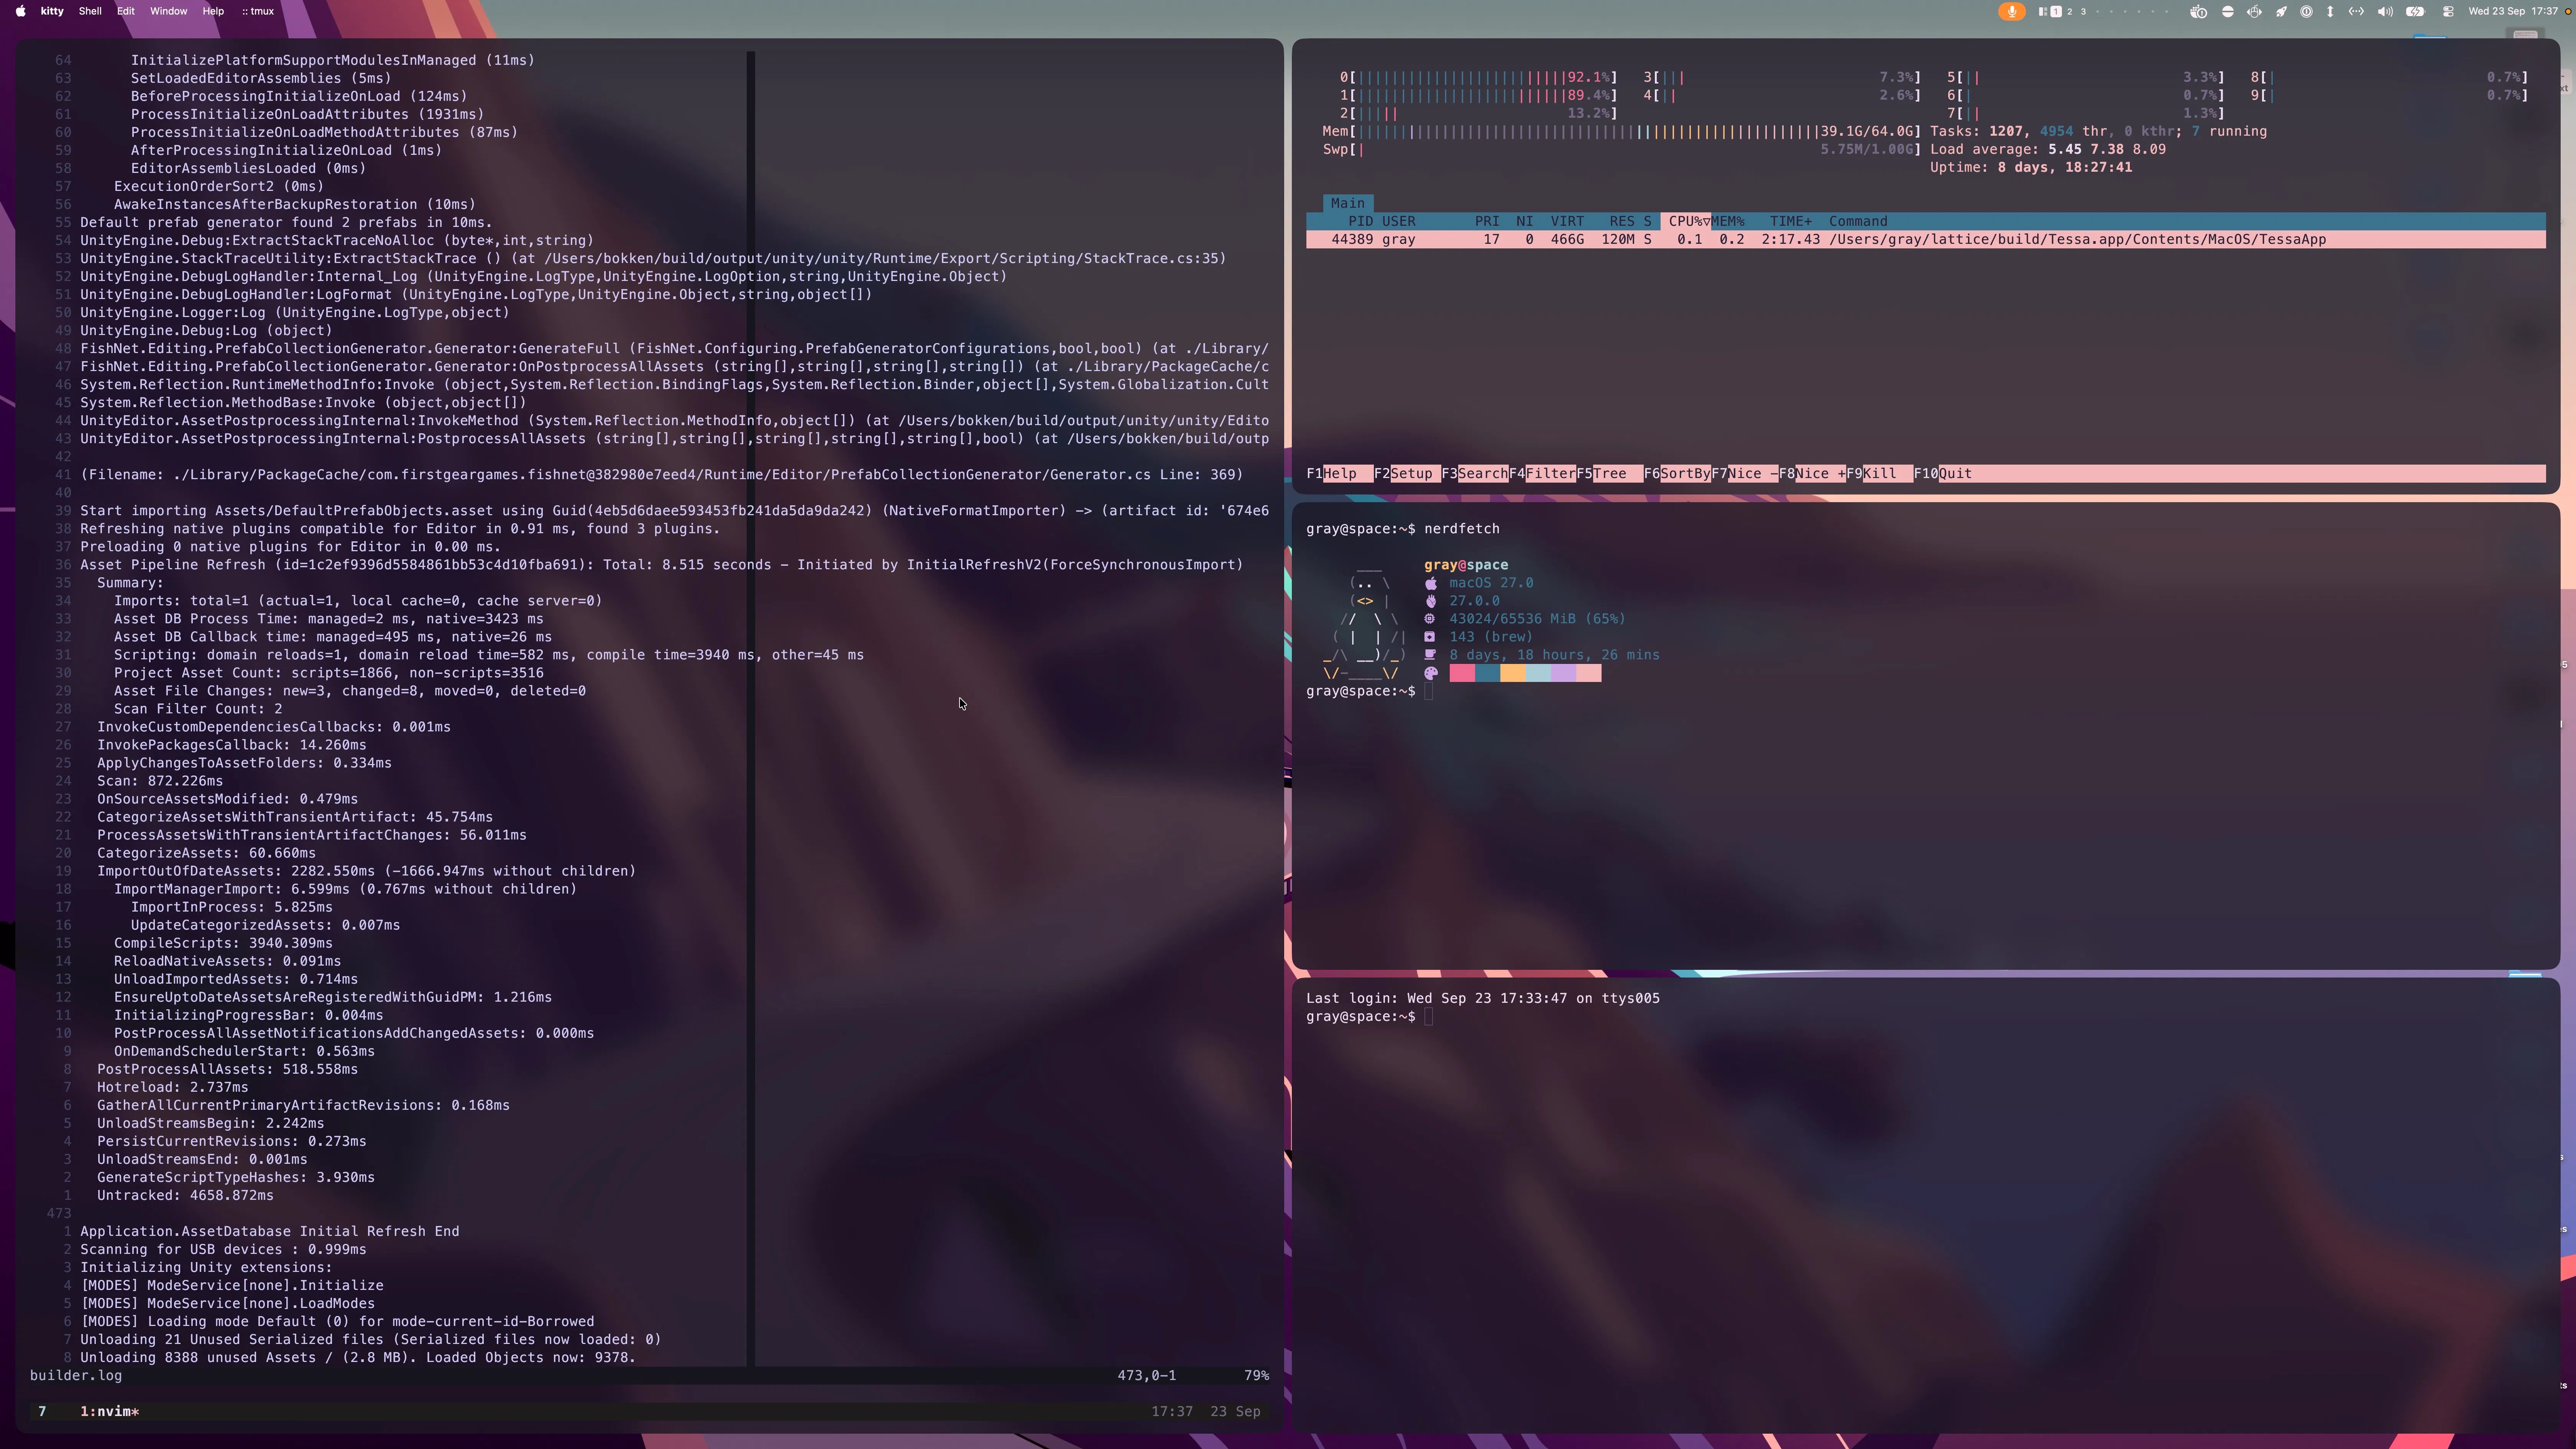Sort htop by the TIME+ column
Viewport: 2576px width, 1449px height.
click(1791, 221)
